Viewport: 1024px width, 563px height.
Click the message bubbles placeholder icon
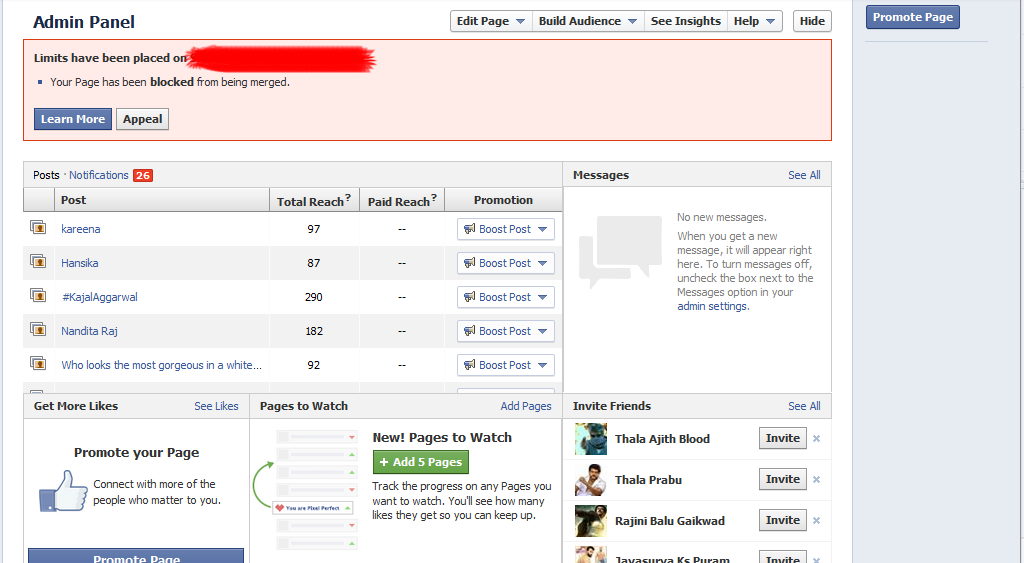[620, 251]
